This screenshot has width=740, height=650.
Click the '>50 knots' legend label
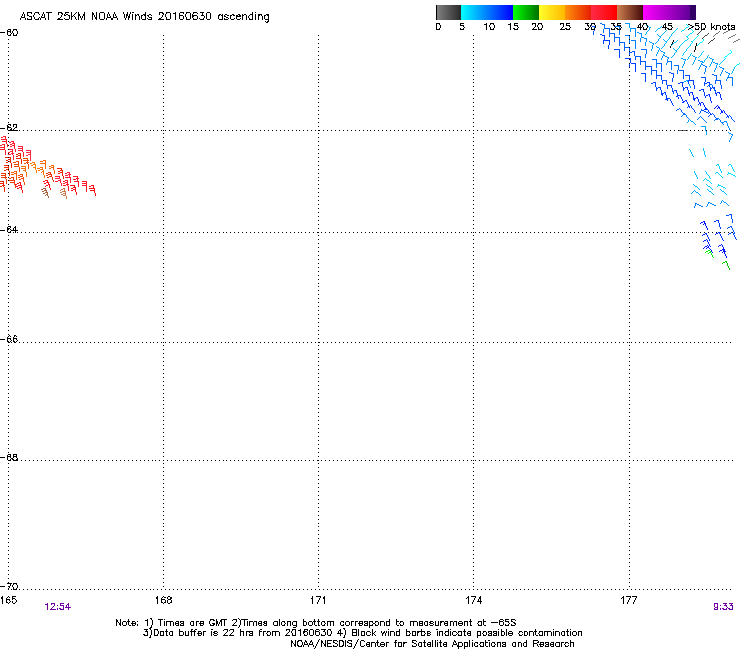pyautogui.click(x=711, y=27)
